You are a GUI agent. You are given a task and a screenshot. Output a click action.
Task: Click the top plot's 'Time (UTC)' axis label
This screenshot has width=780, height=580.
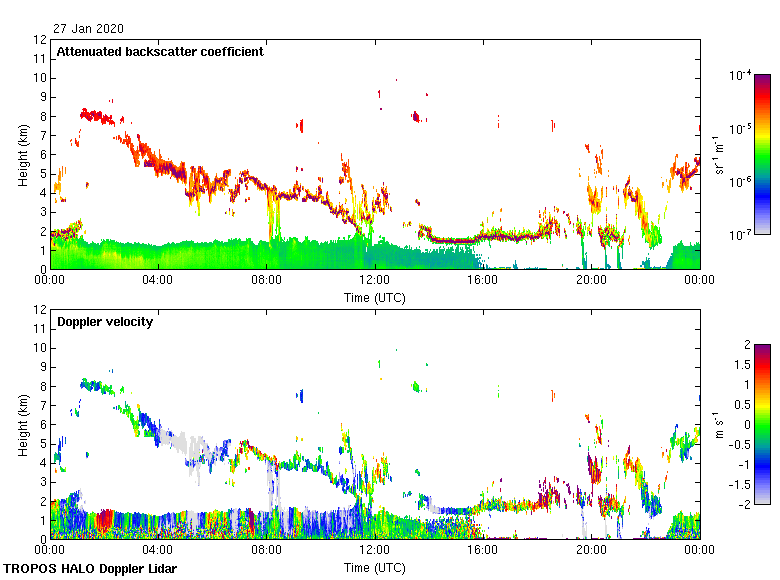point(375,298)
